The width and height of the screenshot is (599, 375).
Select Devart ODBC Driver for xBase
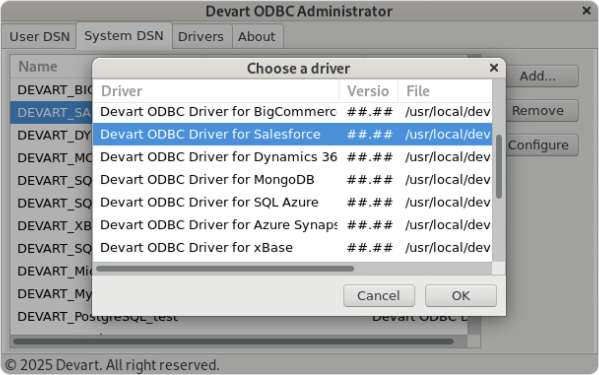[293, 247]
